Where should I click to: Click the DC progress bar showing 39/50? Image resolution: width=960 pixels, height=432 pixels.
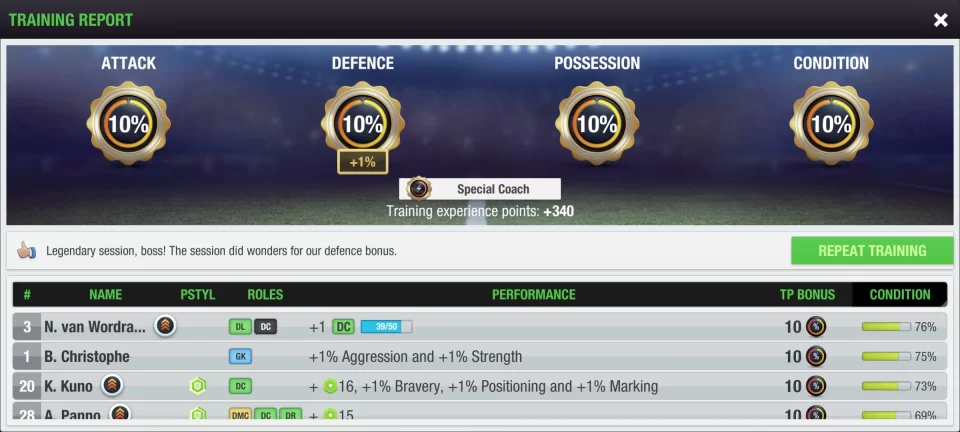coord(386,327)
